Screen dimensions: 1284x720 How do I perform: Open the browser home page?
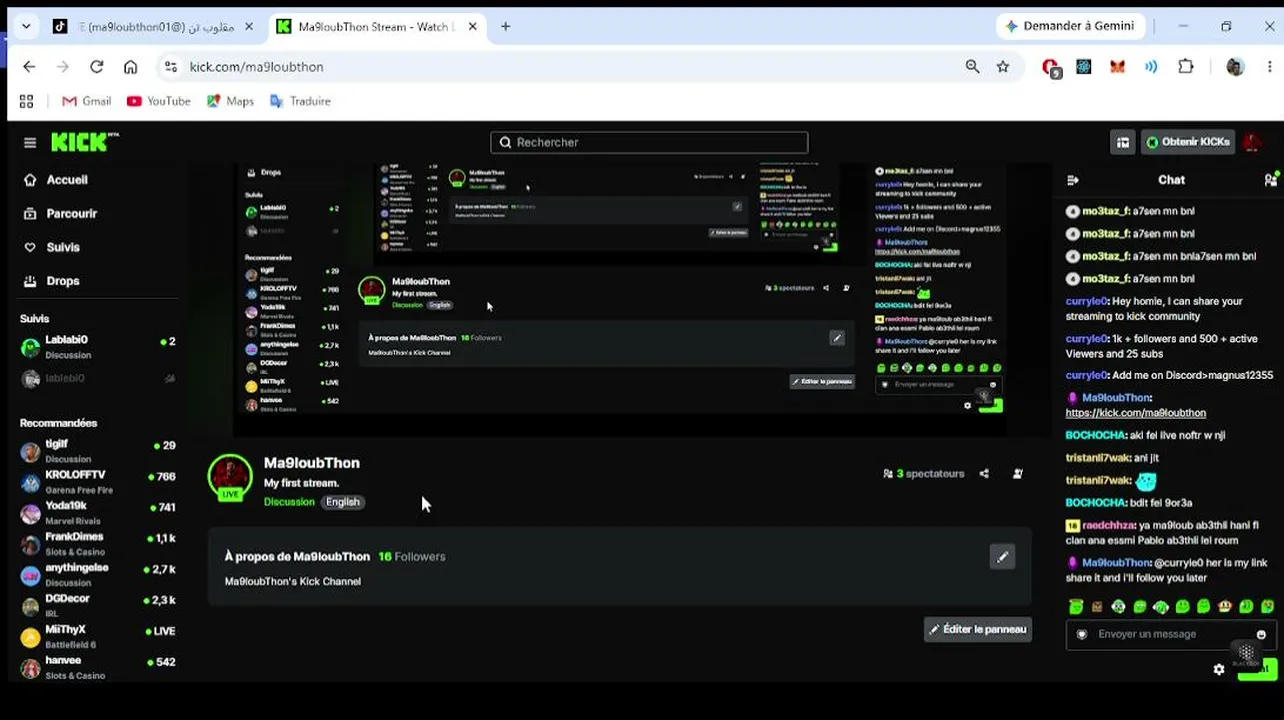coord(130,67)
